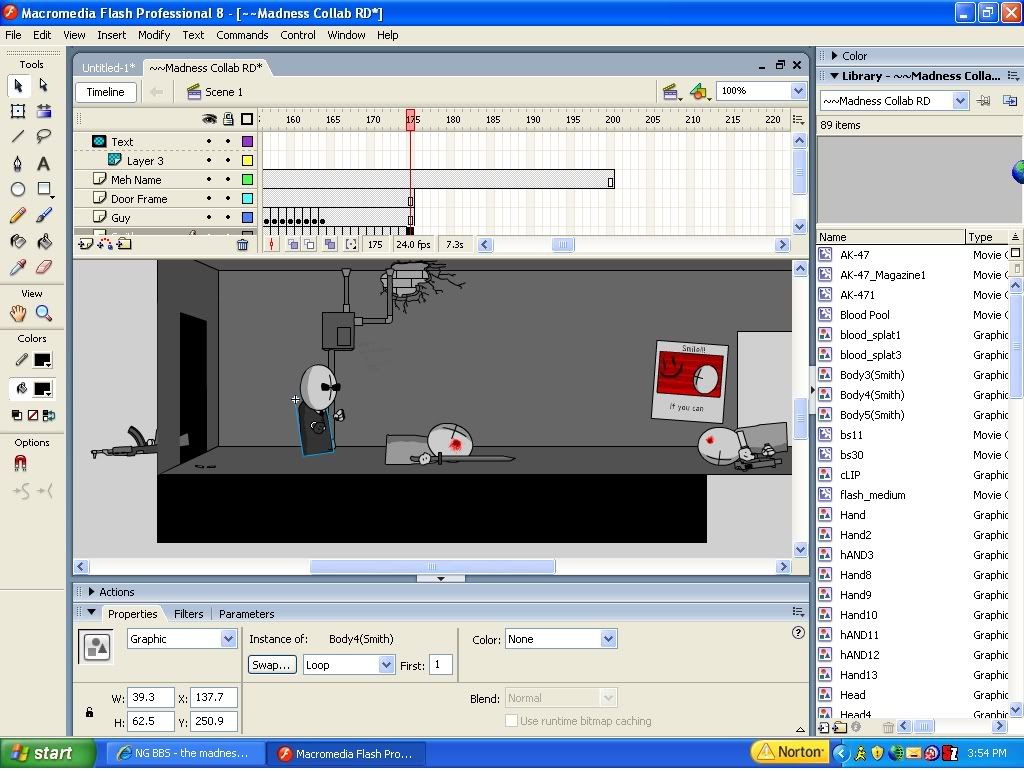Activate the Zoom magnifier tool

click(x=44, y=313)
